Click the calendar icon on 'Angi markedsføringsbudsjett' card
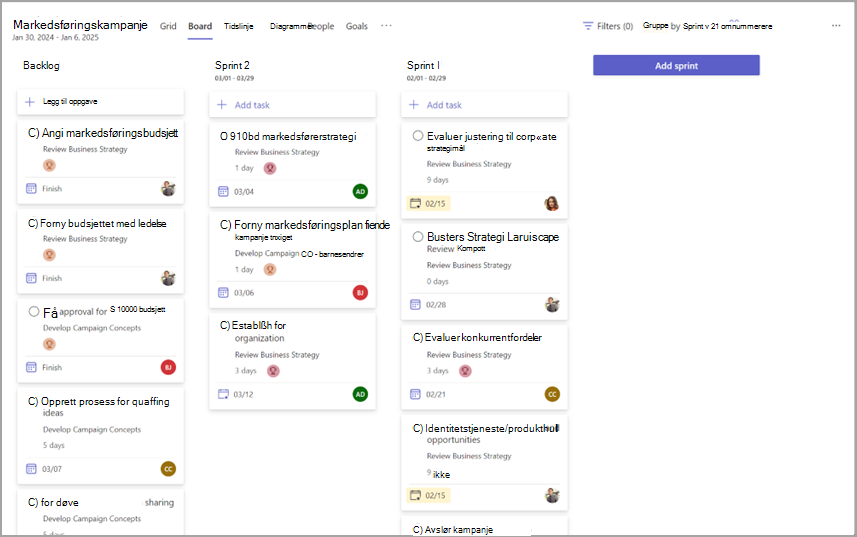Image resolution: width=857 pixels, height=537 pixels. (32, 188)
